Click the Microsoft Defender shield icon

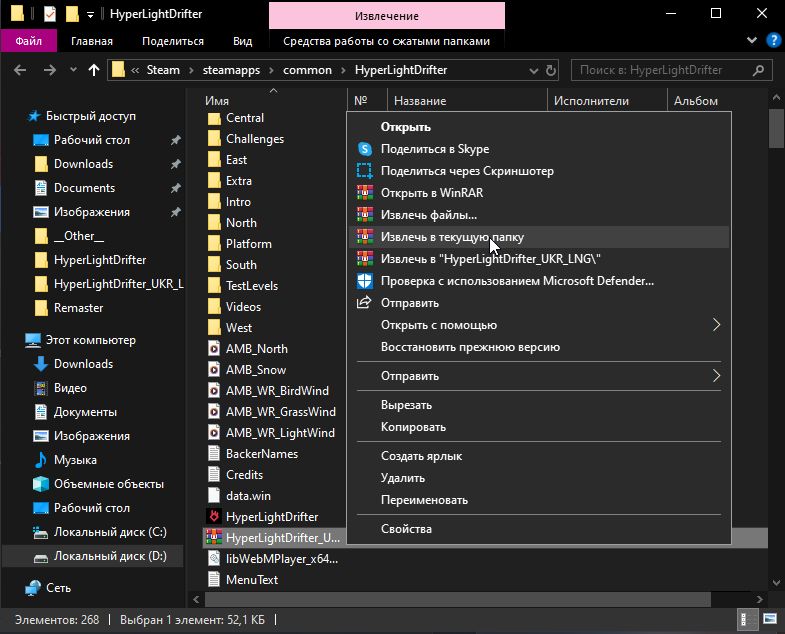coord(364,281)
